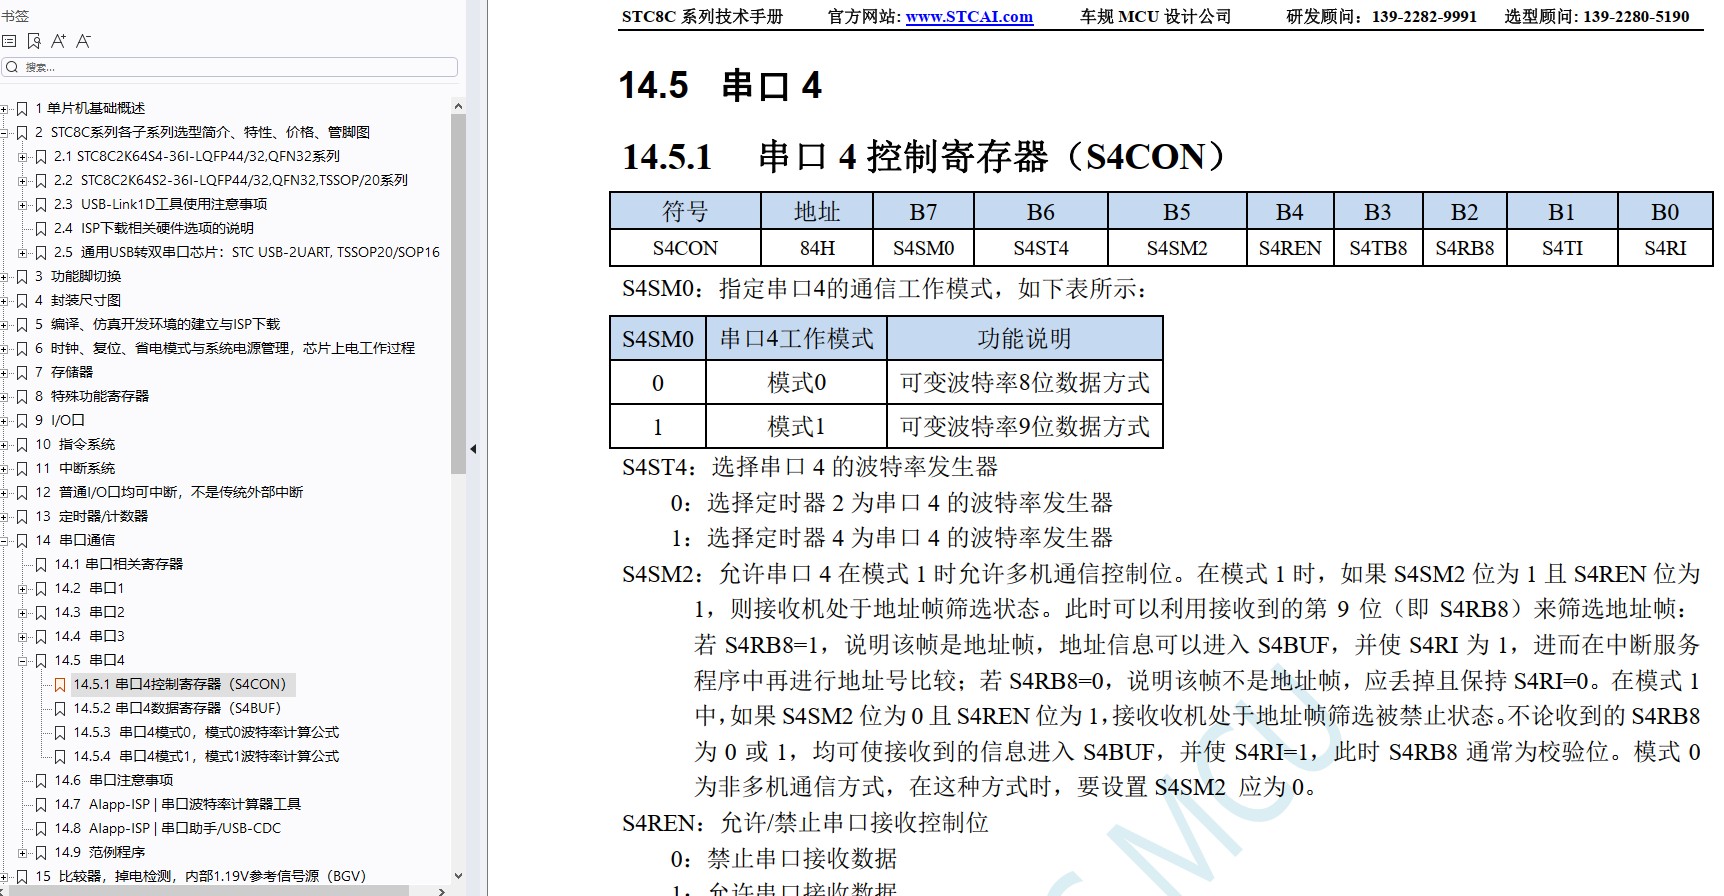Click heading 14.5 串口 4
Viewport: 1724px width, 896px height.
point(720,85)
